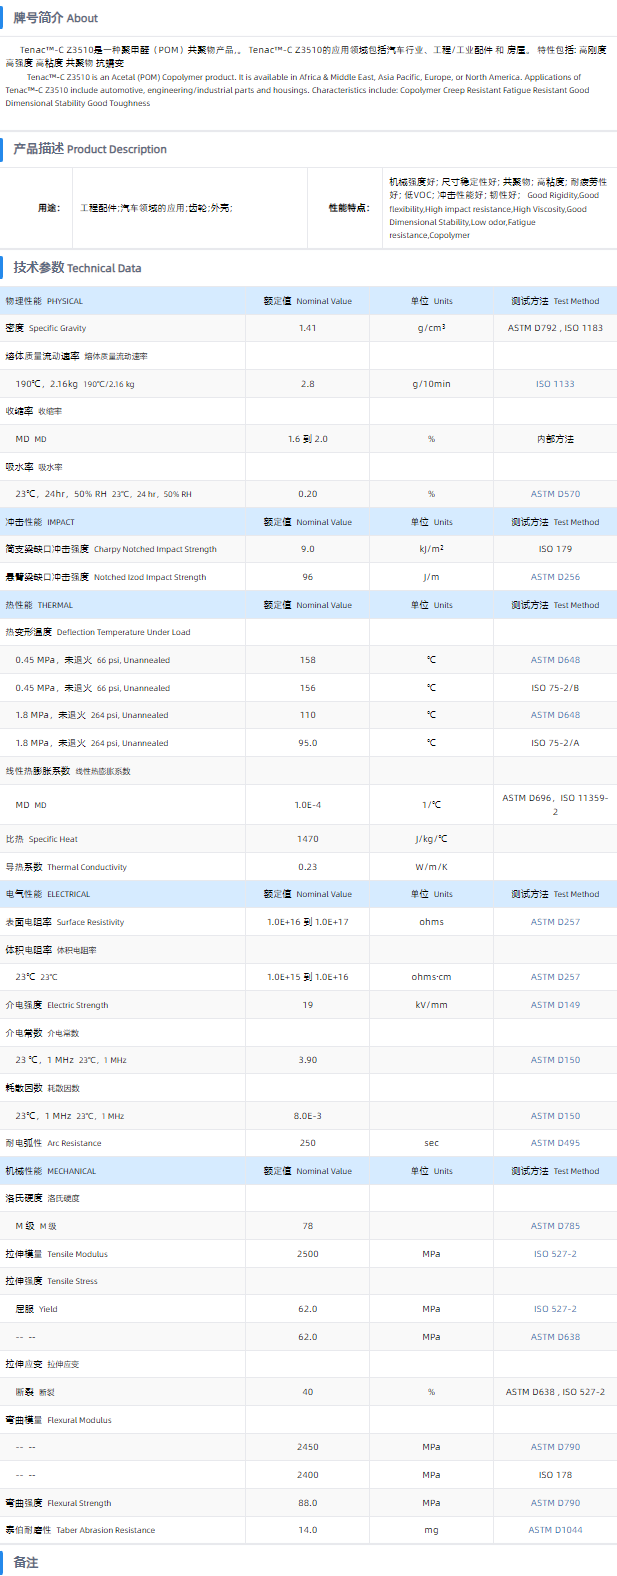Screen dimensions: 617x1576
Task: Select the 备注 remarks heading at bottom
Action: click(x=26, y=1562)
